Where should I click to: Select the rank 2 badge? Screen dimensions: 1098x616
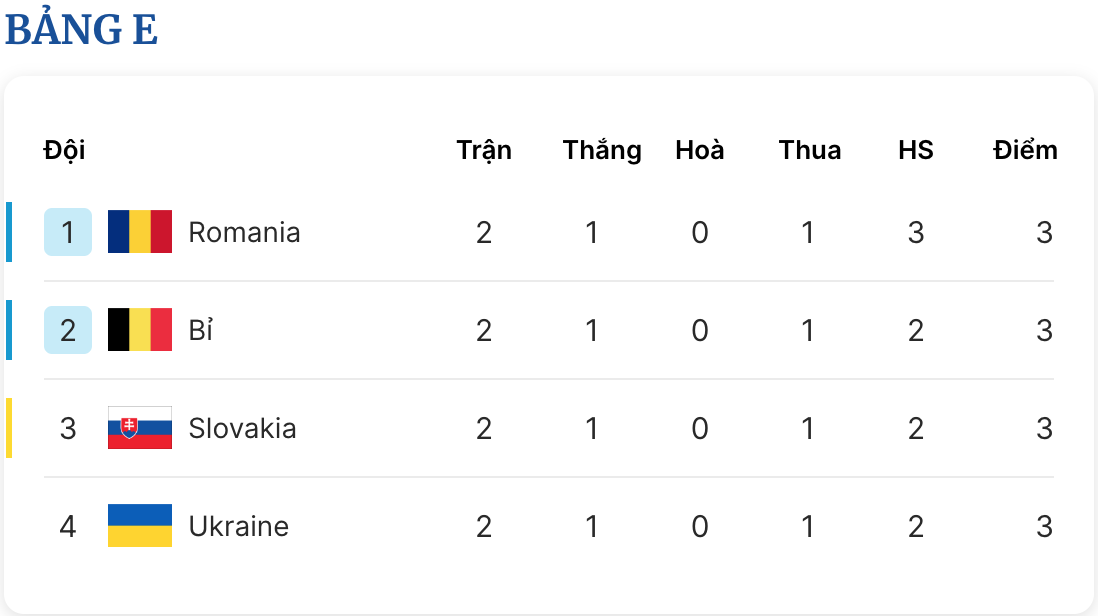pyautogui.click(x=68, y=330)
